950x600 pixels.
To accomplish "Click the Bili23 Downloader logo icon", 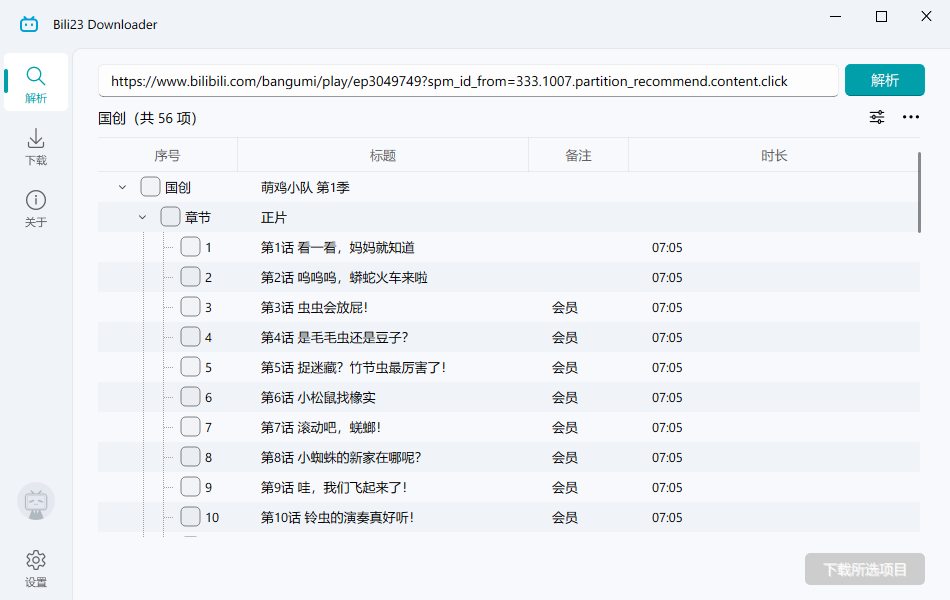I will coord(28,24).
